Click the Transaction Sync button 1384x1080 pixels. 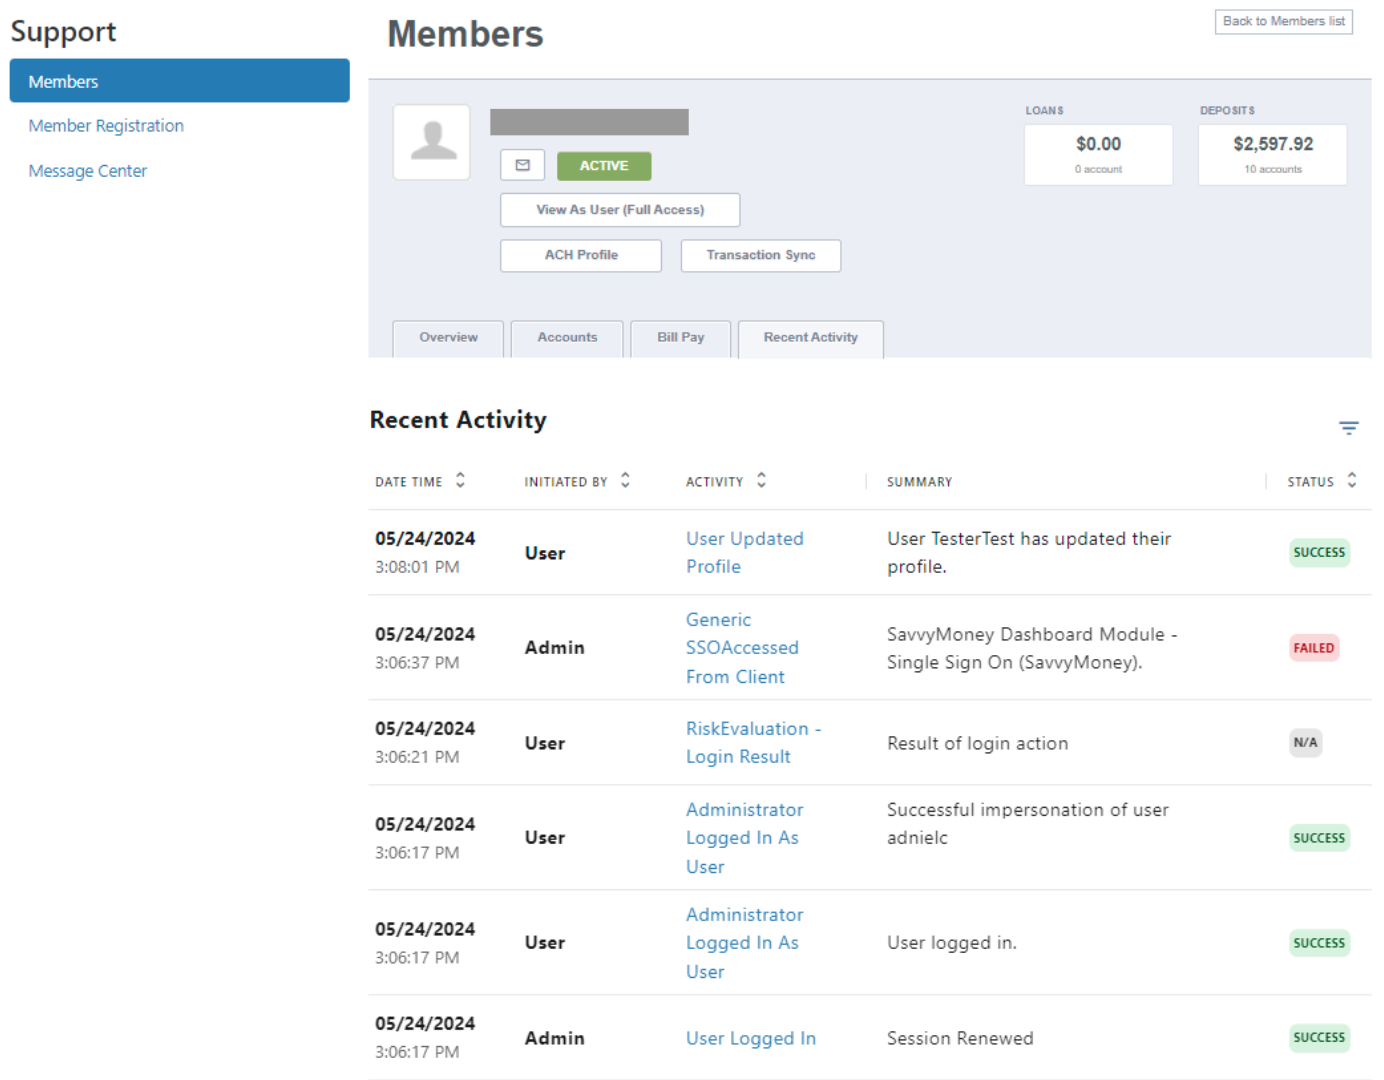[x=760, y=255]
